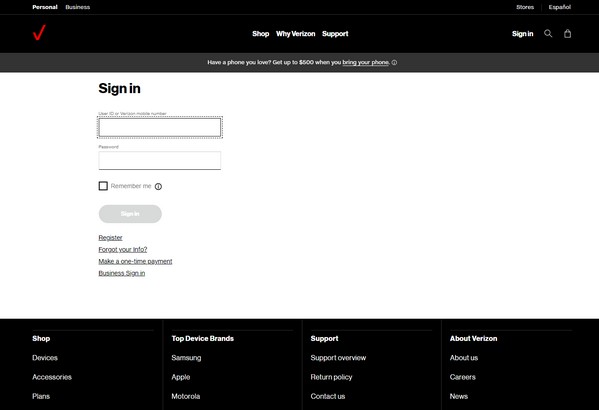599x410 pixels.
Task: Click the info icon after bring your phone
Action: tap(394, 62)
